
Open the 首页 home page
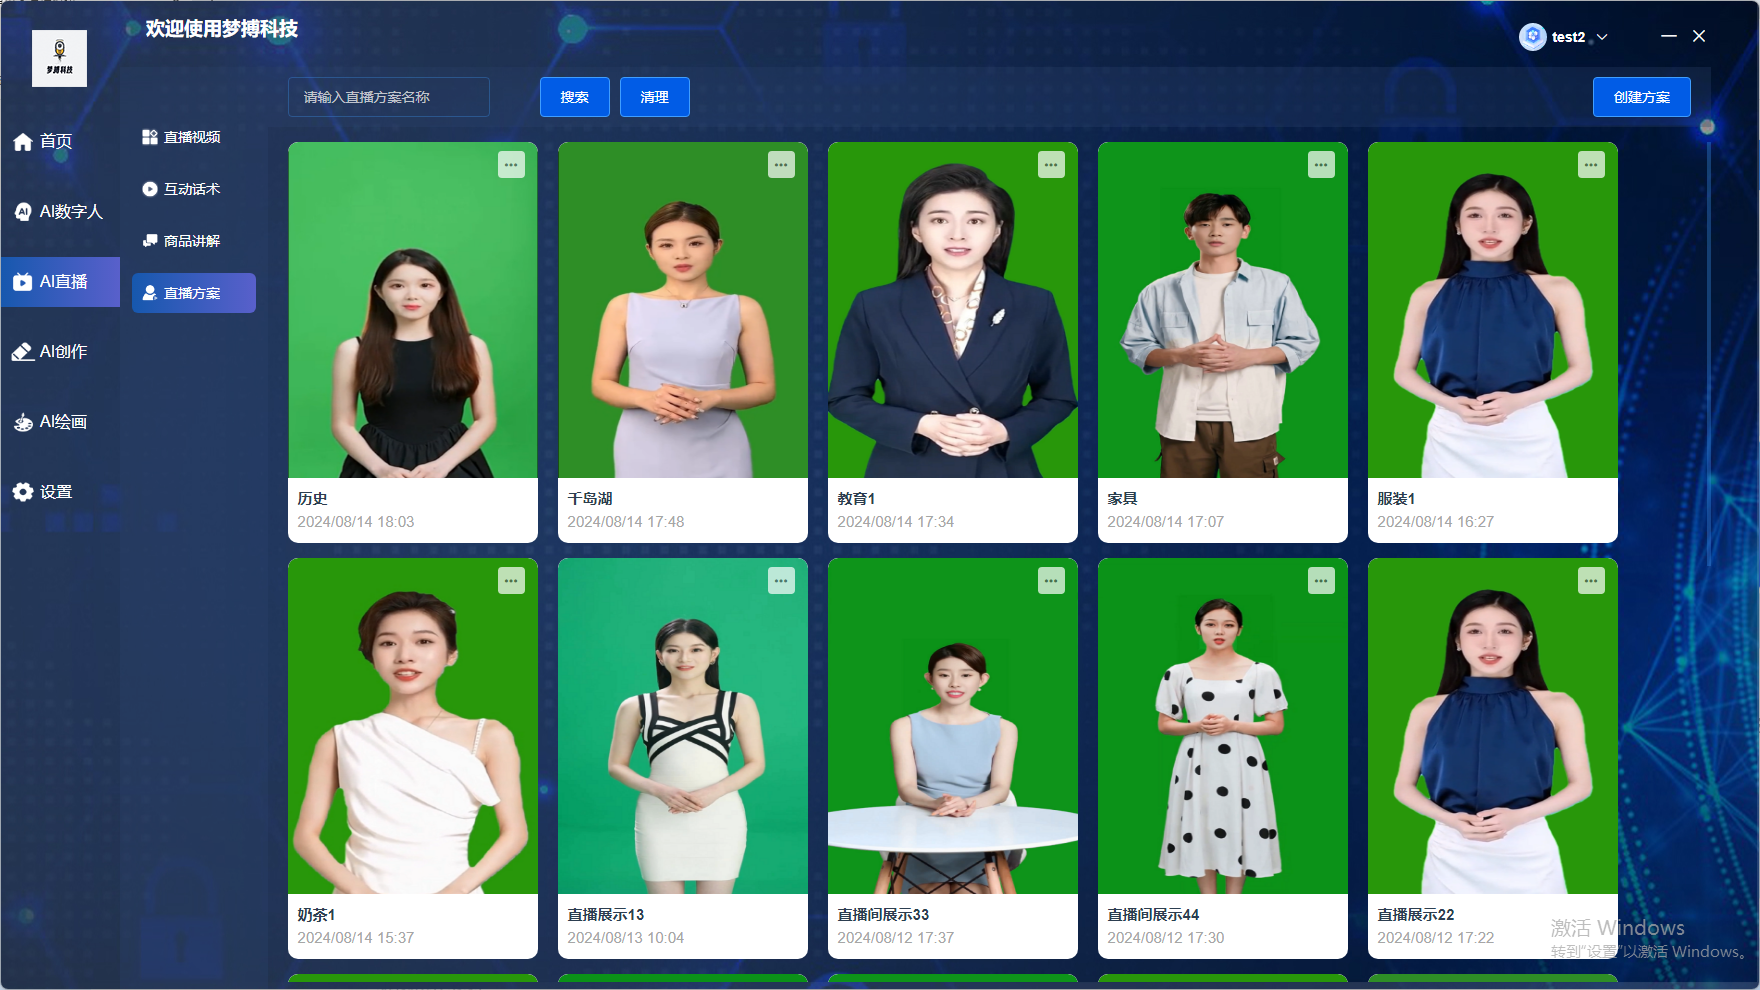coord(43,142)
